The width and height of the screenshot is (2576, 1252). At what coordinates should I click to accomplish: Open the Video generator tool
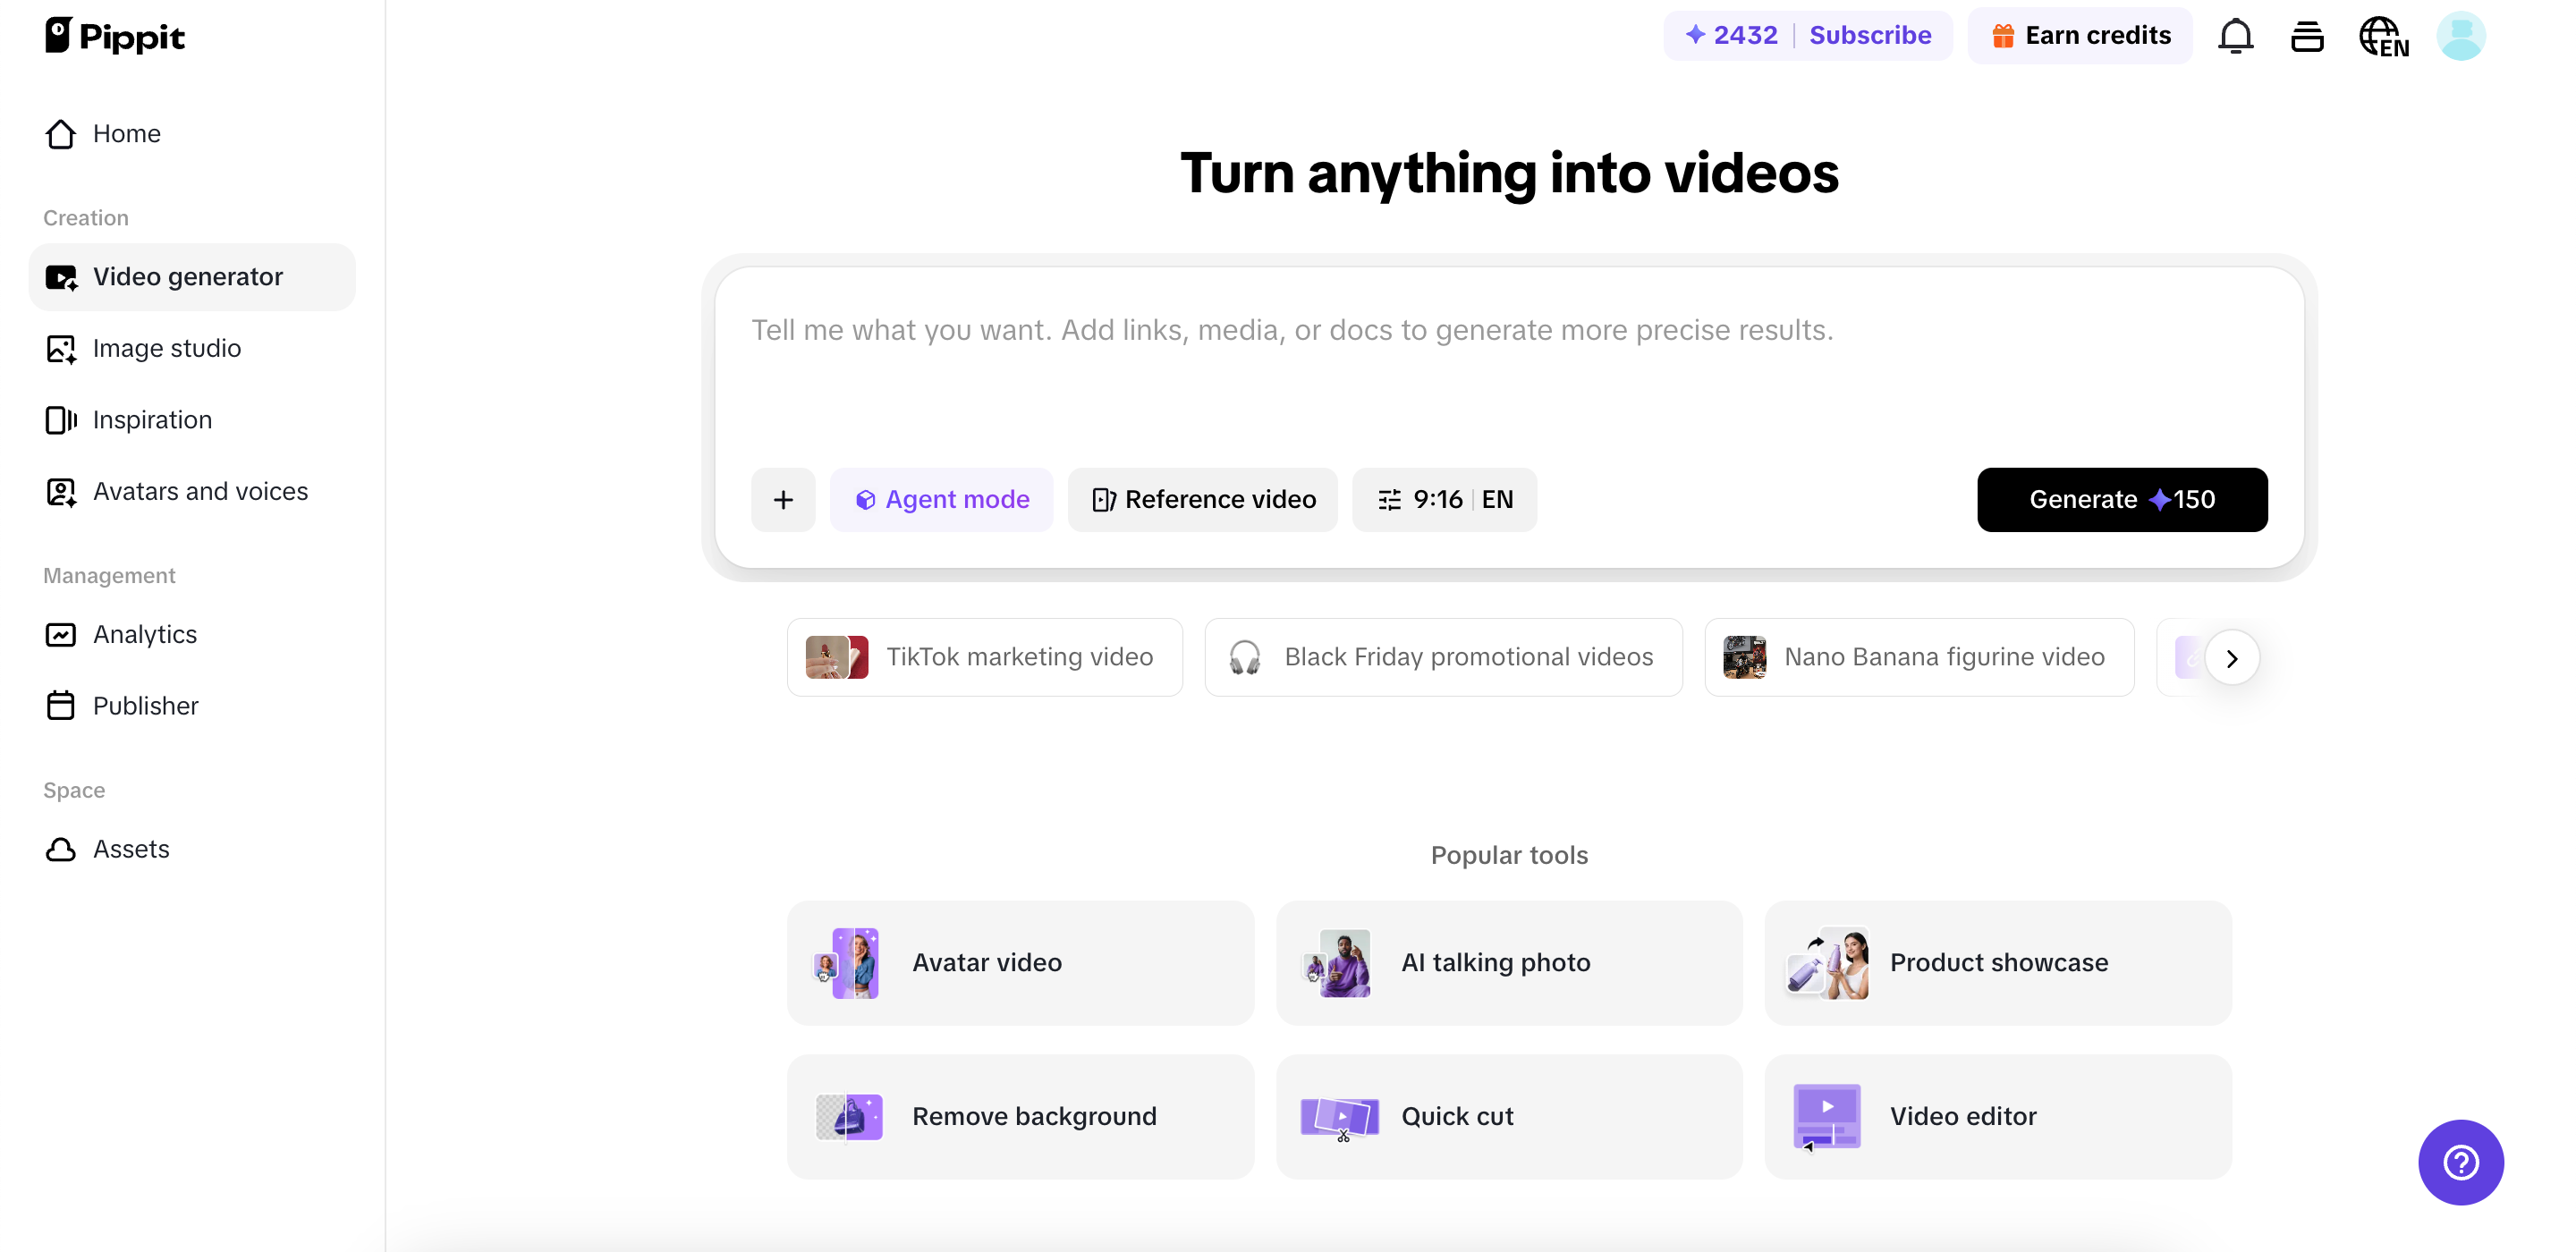188,276
